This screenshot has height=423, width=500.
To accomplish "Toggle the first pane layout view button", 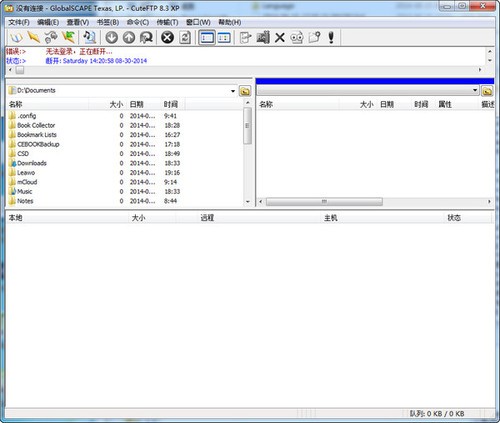I will click(207, 37).
